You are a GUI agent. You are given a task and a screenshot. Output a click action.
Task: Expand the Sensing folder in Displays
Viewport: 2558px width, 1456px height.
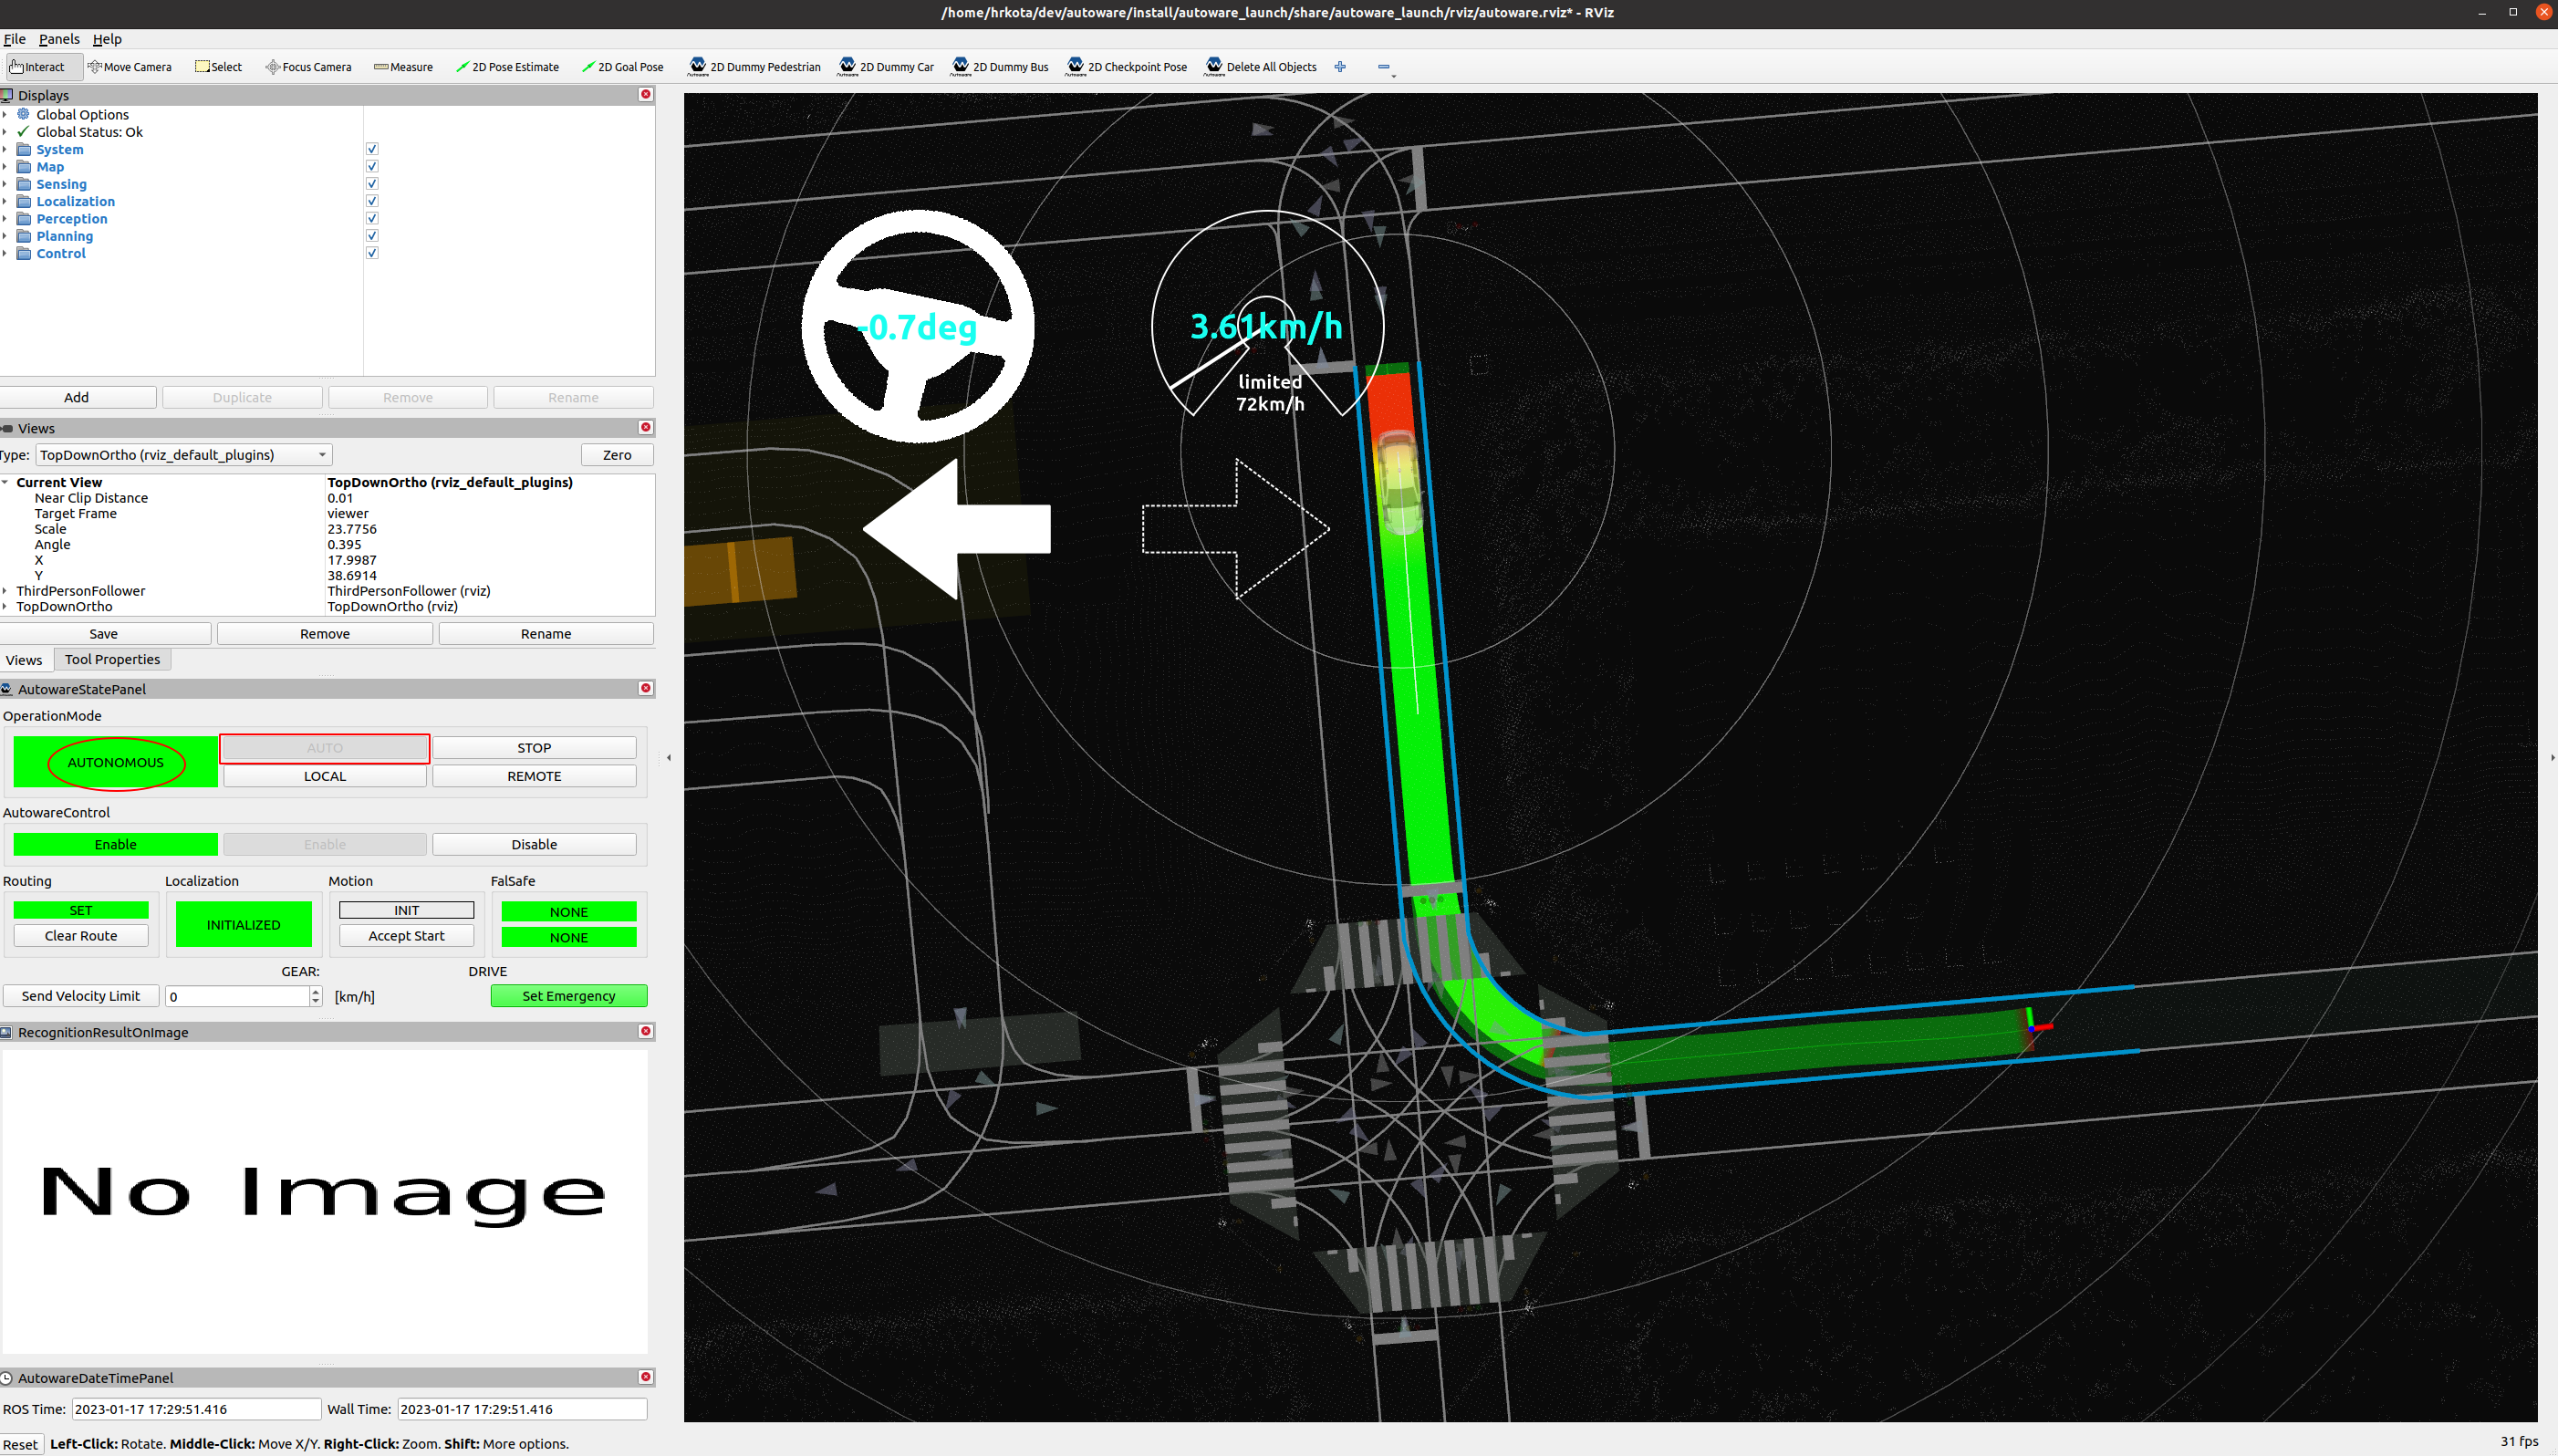point(5,184)
